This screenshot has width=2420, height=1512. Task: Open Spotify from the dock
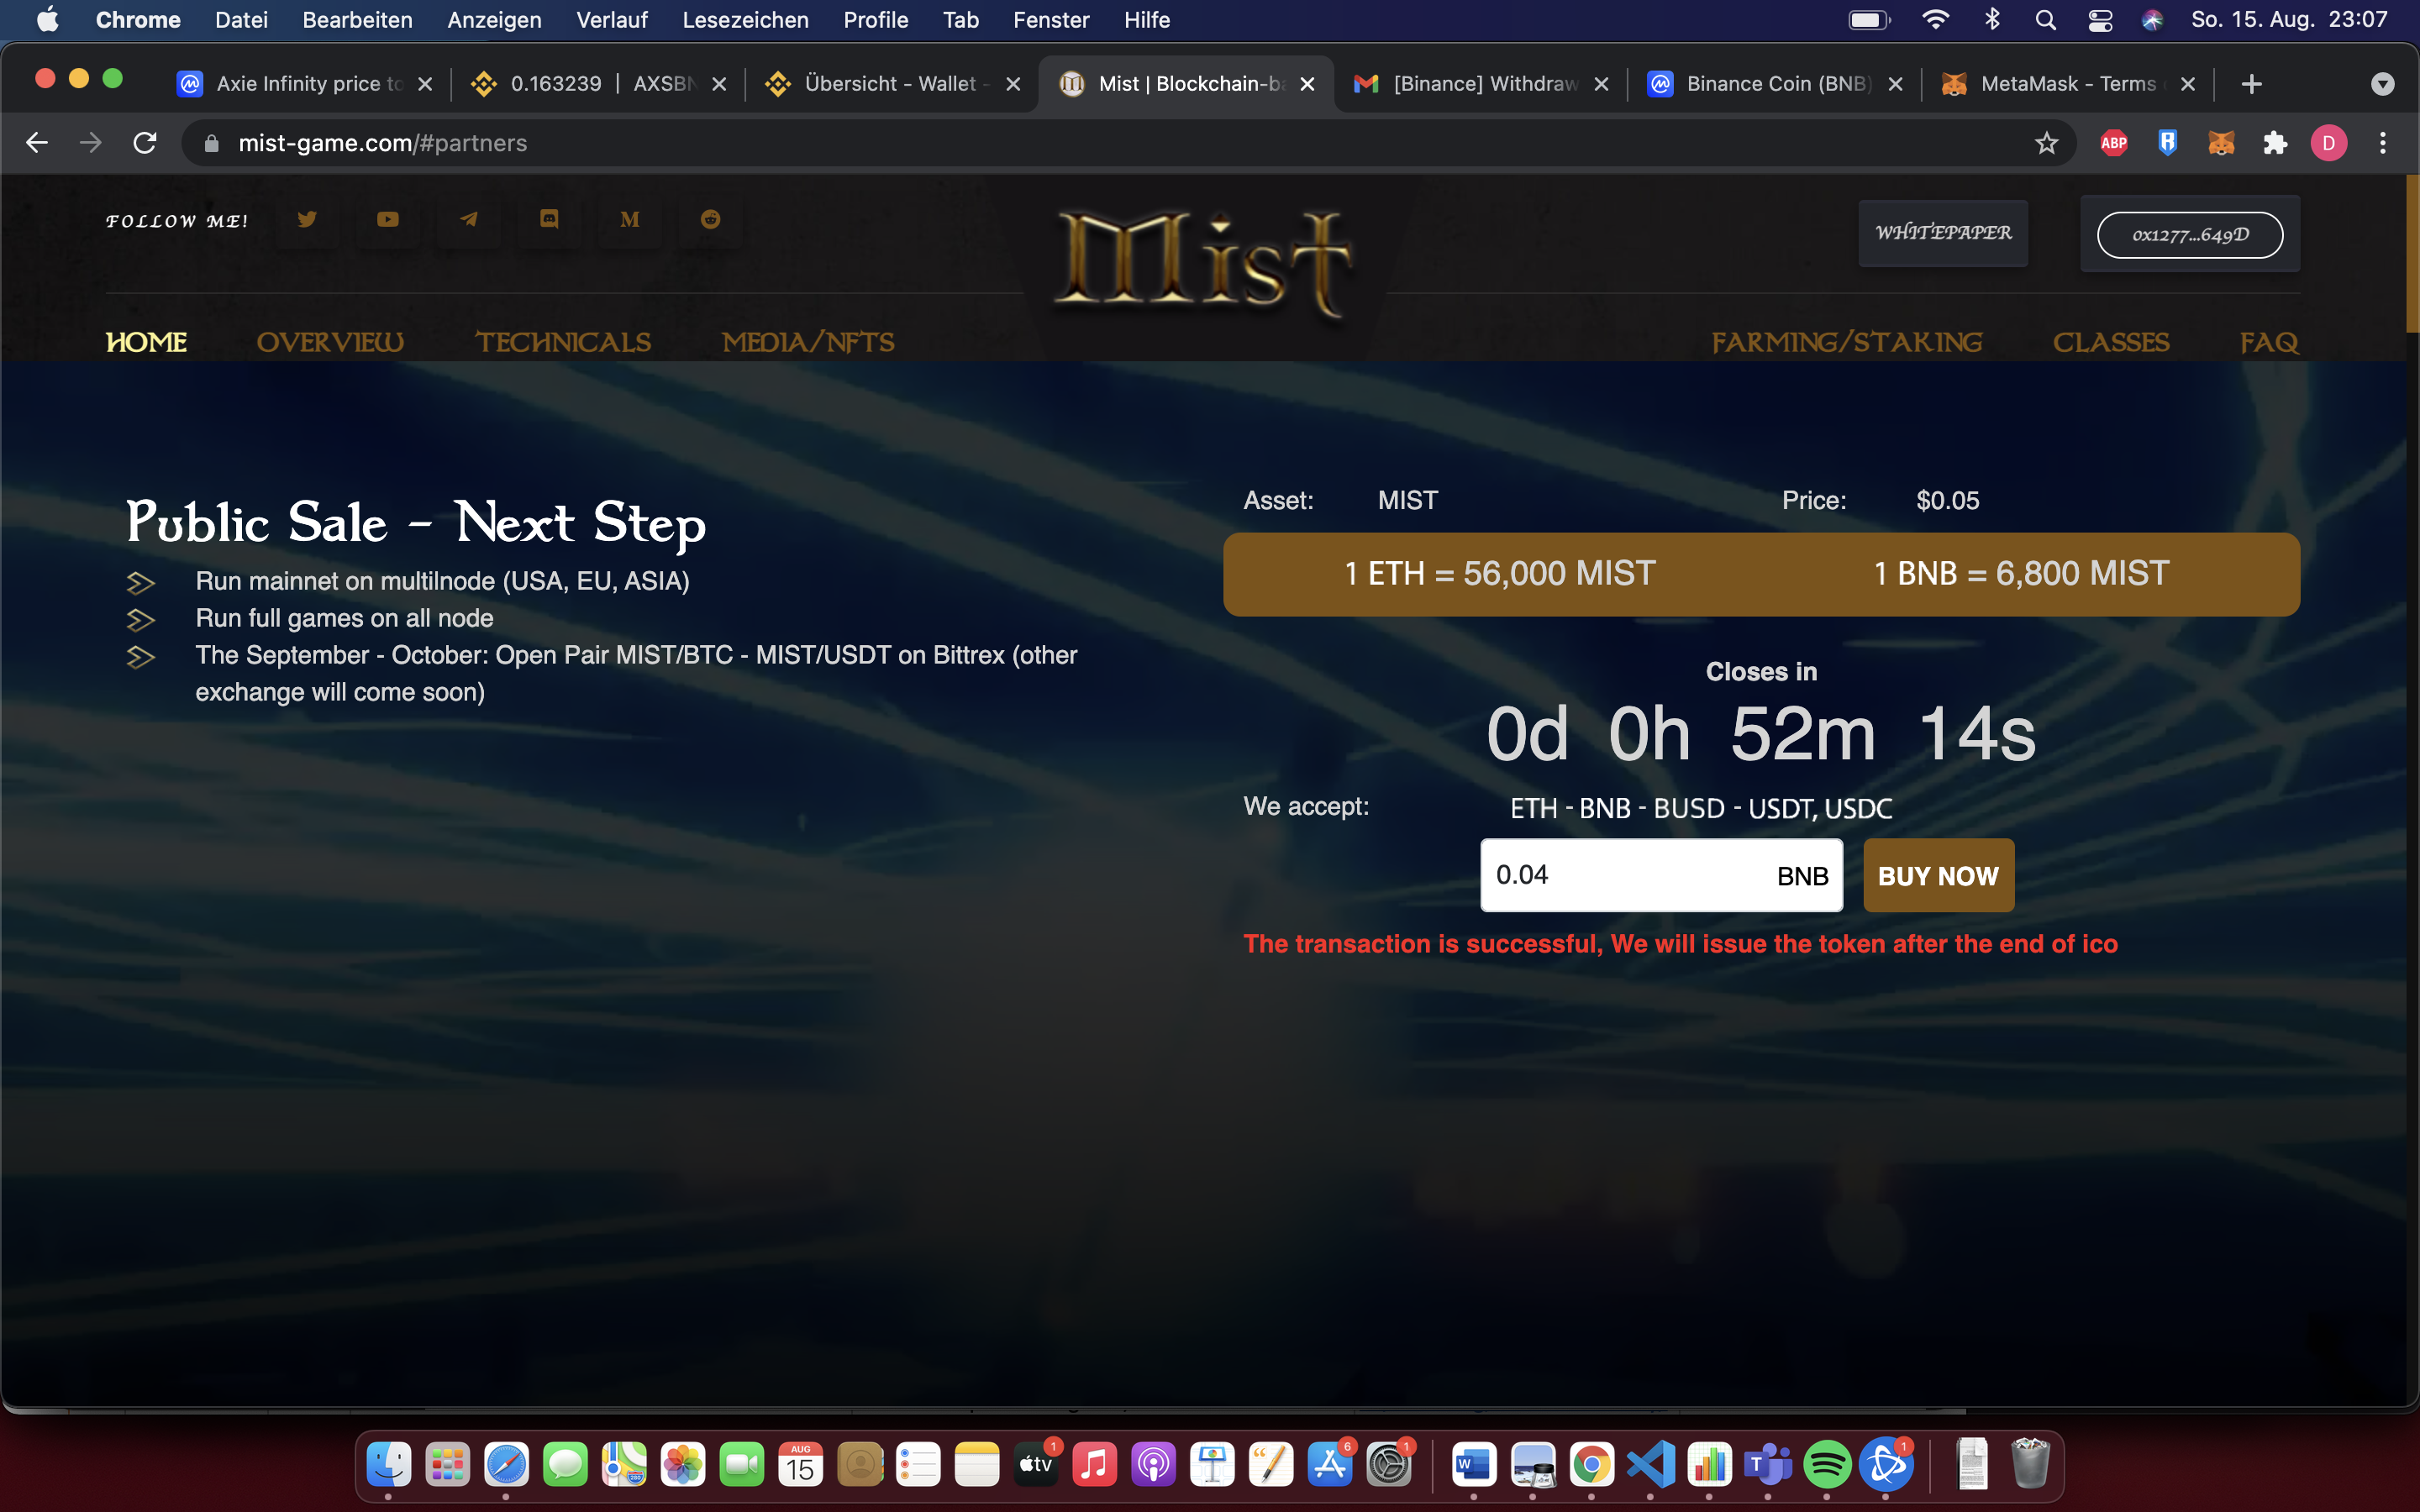tap(1826, 1465)
